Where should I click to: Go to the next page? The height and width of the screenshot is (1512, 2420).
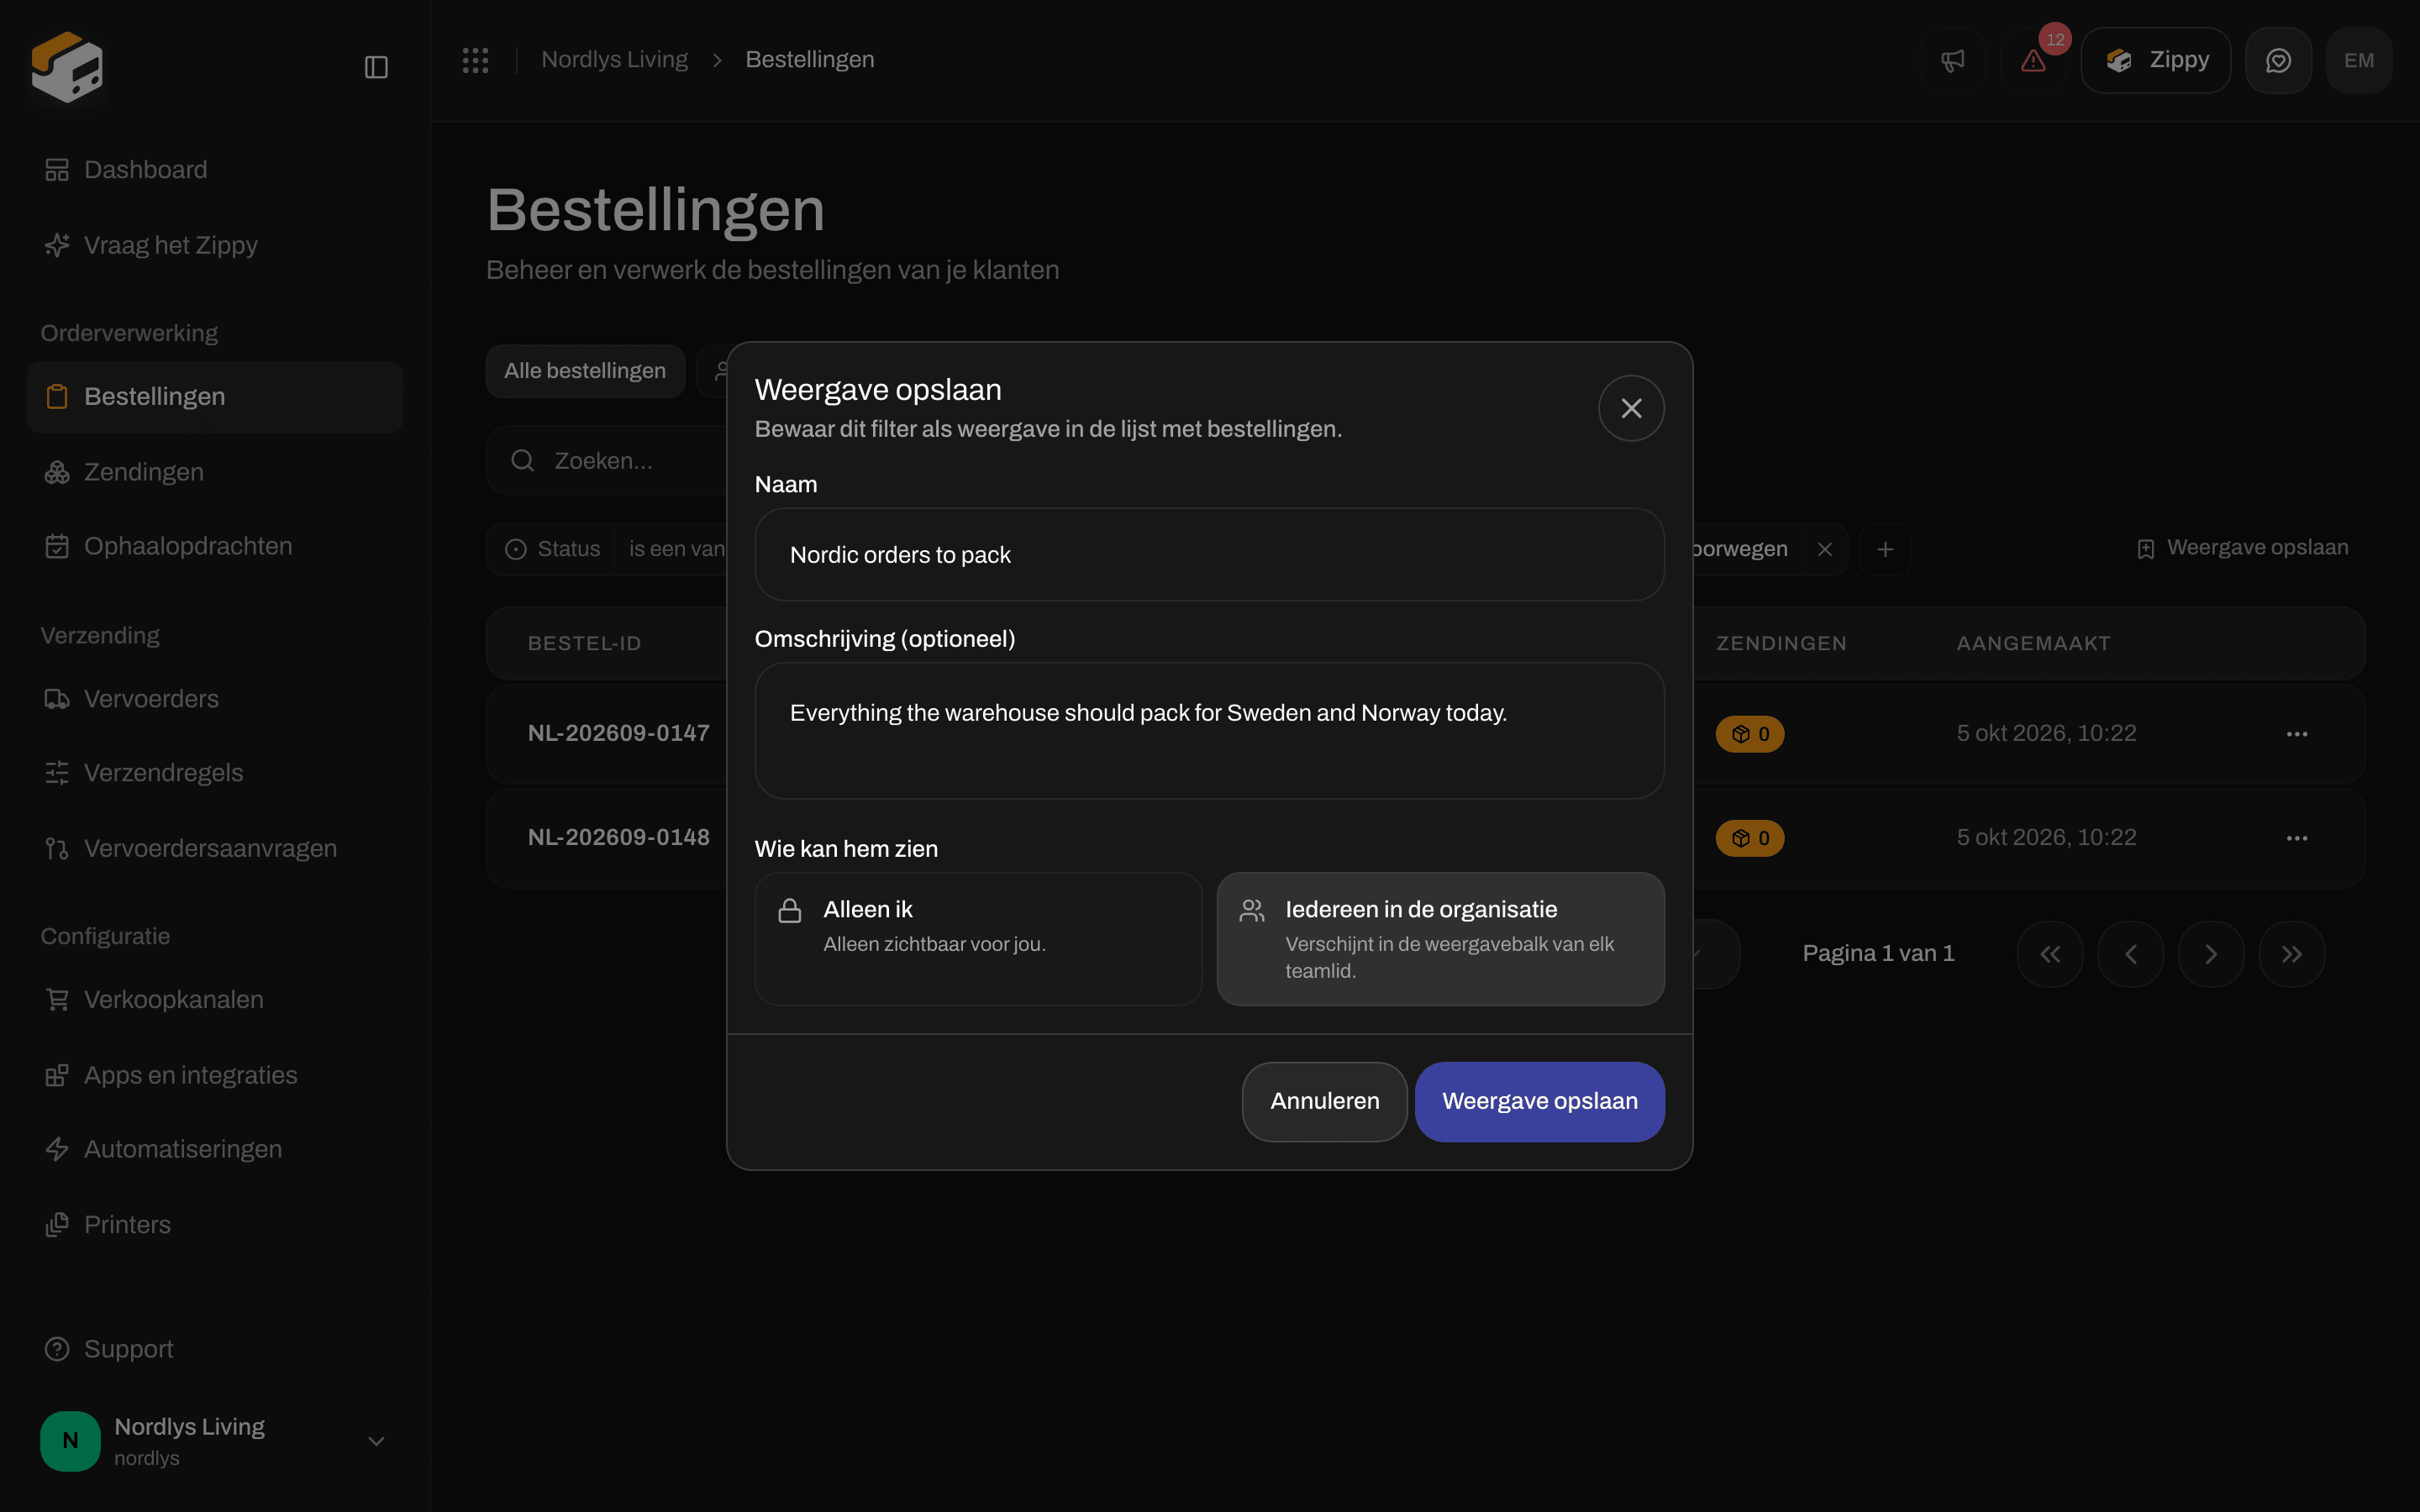pyautogui.click(x=2211, y=954)
